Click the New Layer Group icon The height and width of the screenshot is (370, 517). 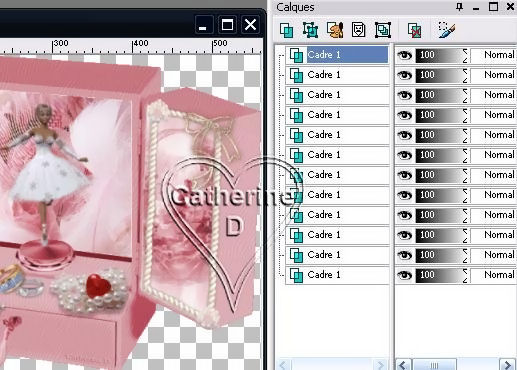pyautogui.click(x=383, y=30)
